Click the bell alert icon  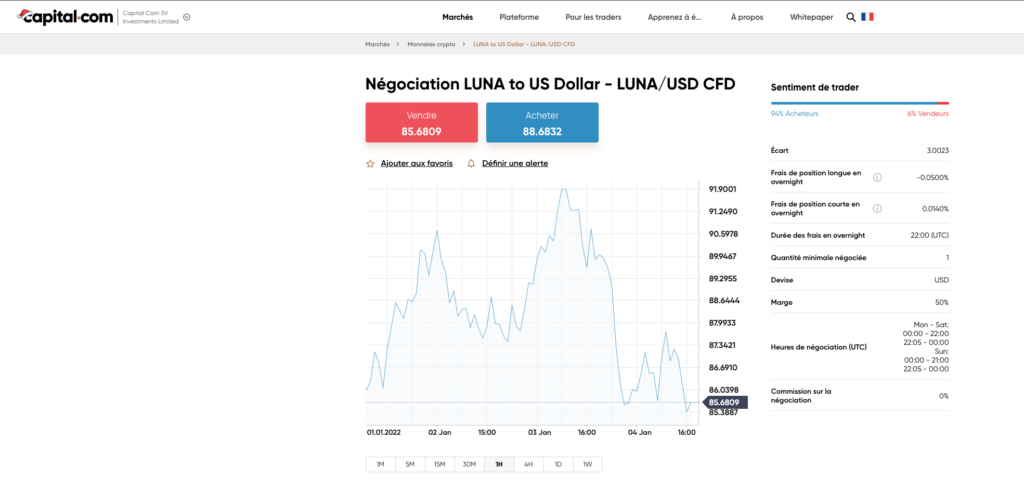(x=471, y=164)
